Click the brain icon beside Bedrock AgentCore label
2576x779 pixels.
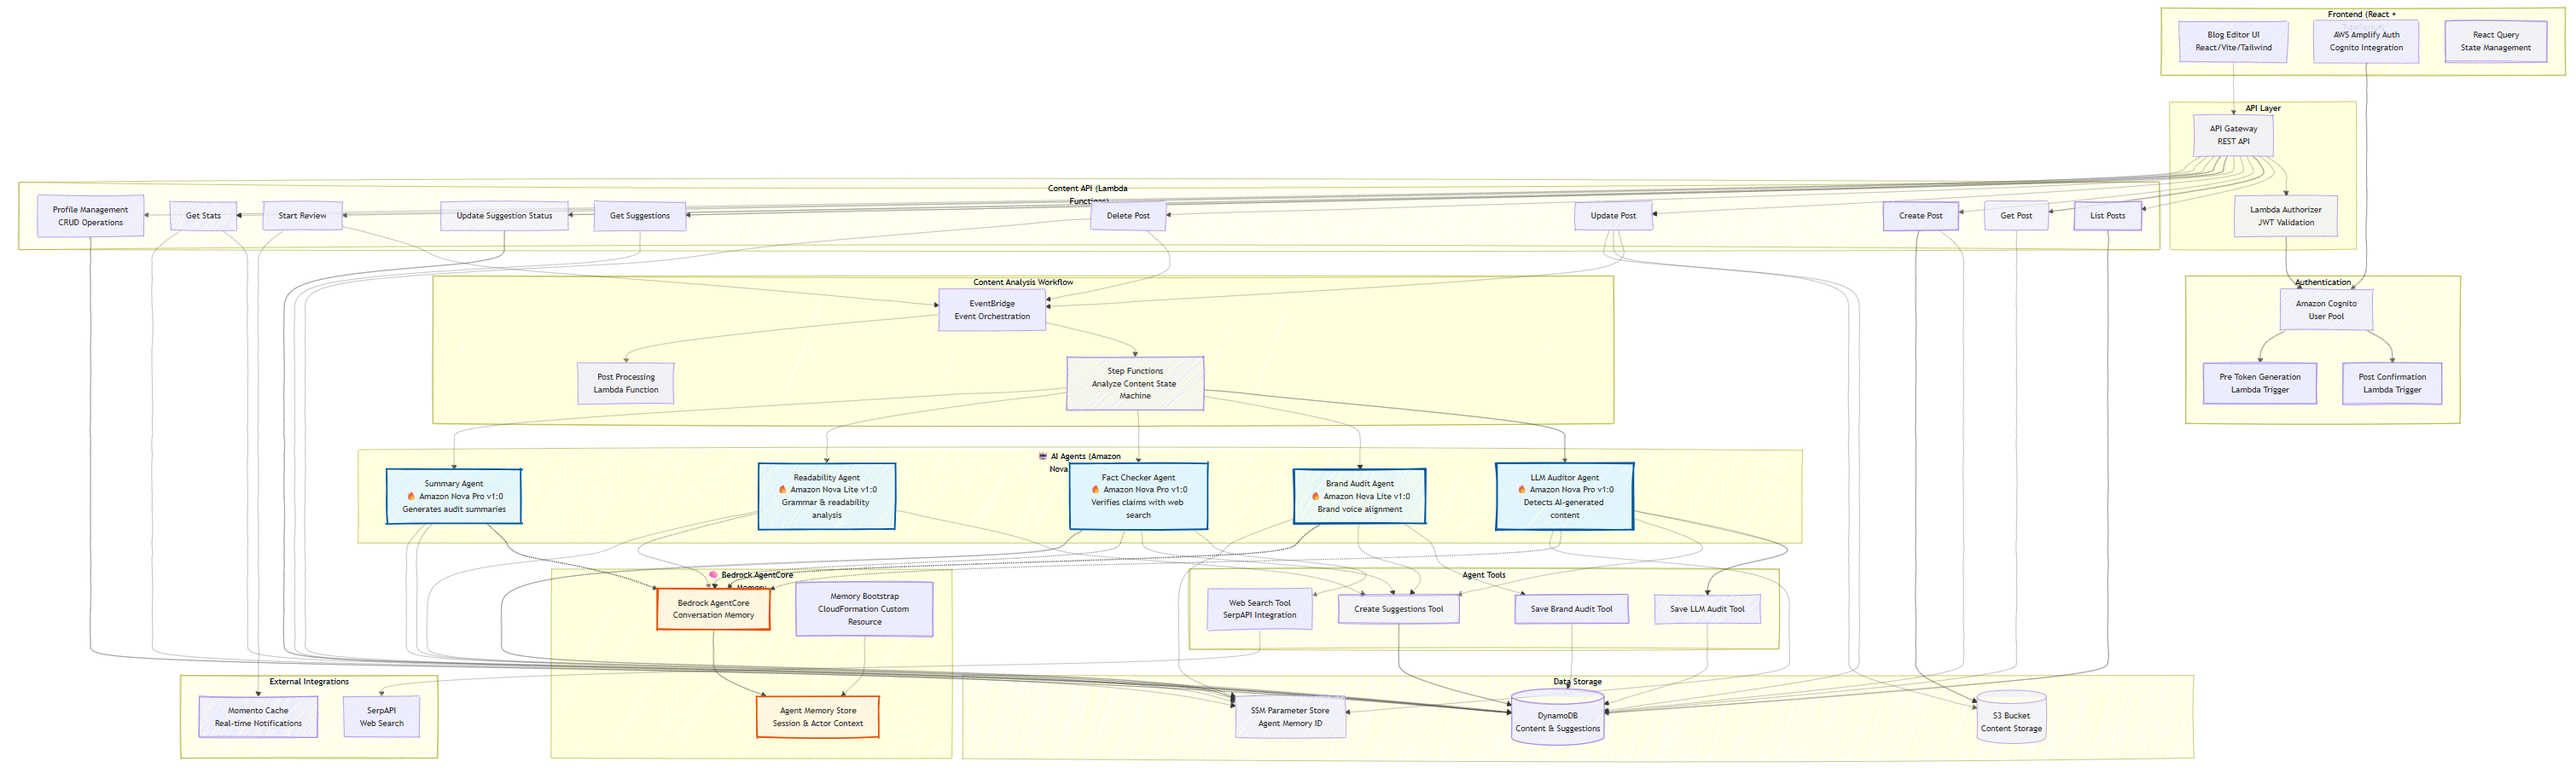pos(713,575)
